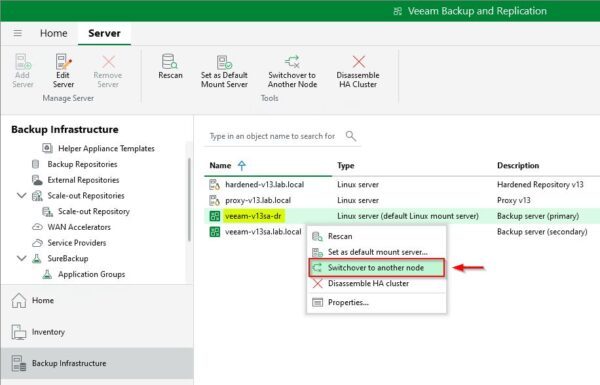Select Application Groups tree item
The image size is (600, 385).
[91, 274]
